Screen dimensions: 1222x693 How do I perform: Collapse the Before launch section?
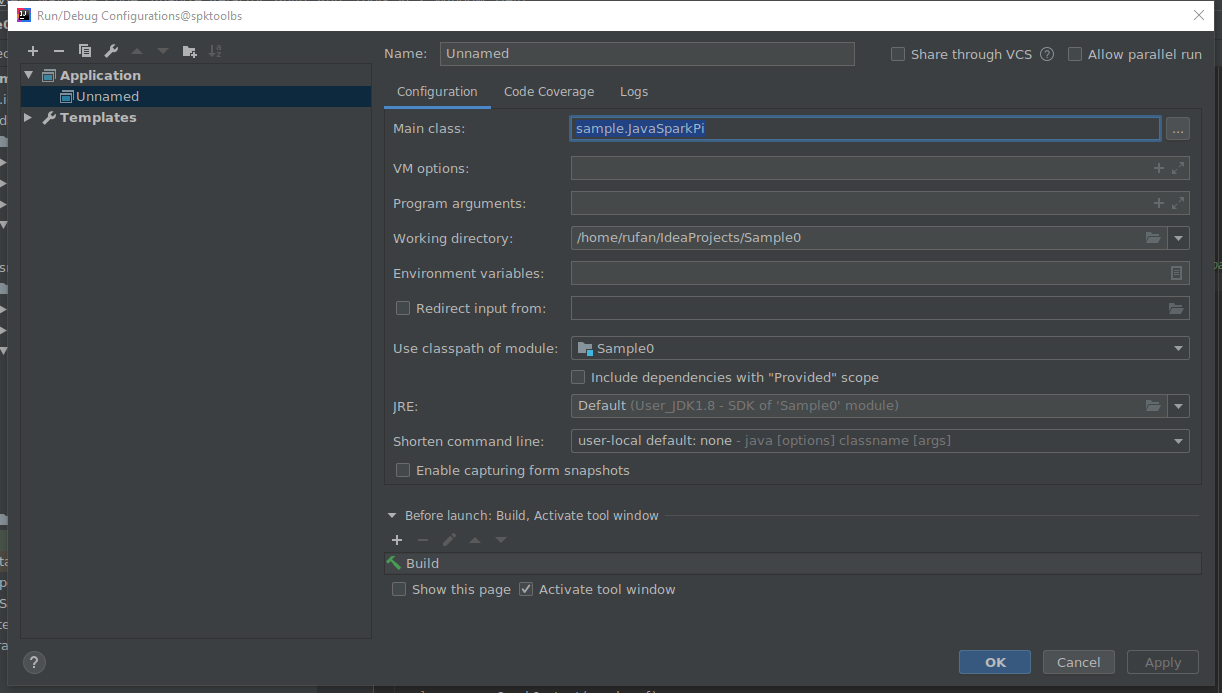[392, 516]
